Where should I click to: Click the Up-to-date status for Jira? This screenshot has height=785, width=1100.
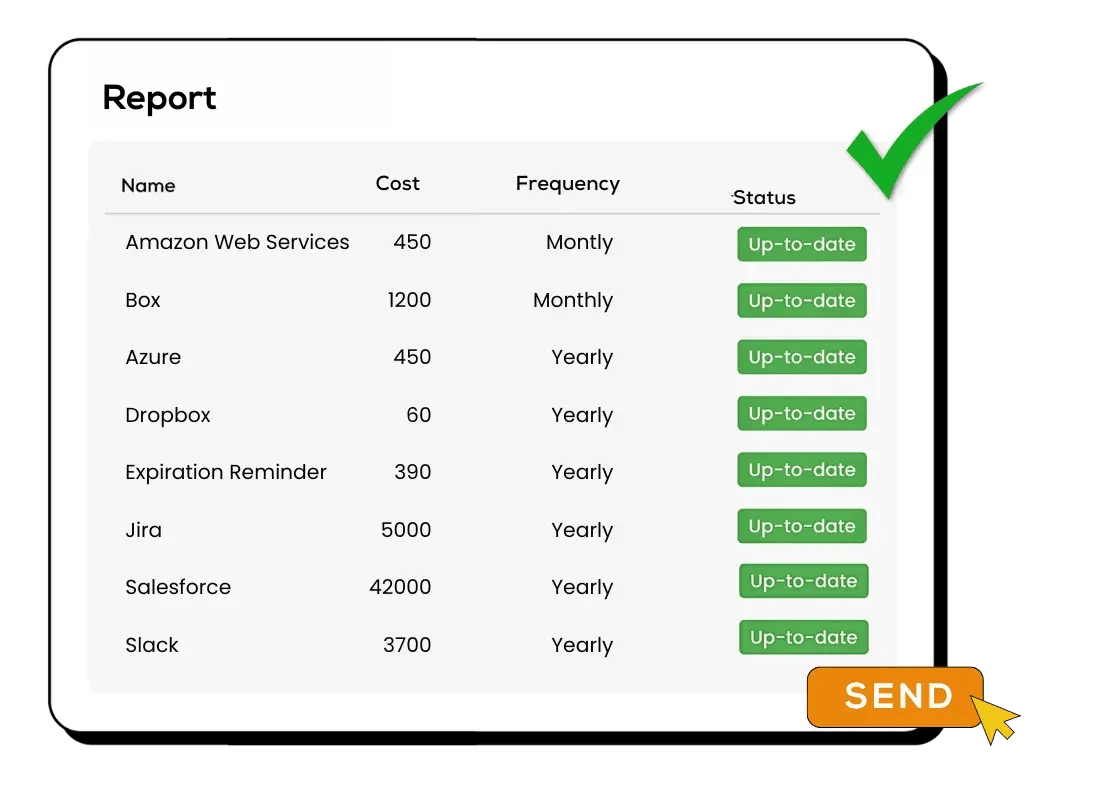pos(802,526)
